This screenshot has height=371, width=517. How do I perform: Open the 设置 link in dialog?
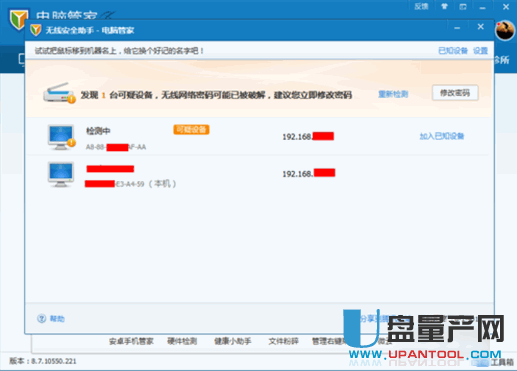pyautogui.click(x=480, y=51)
